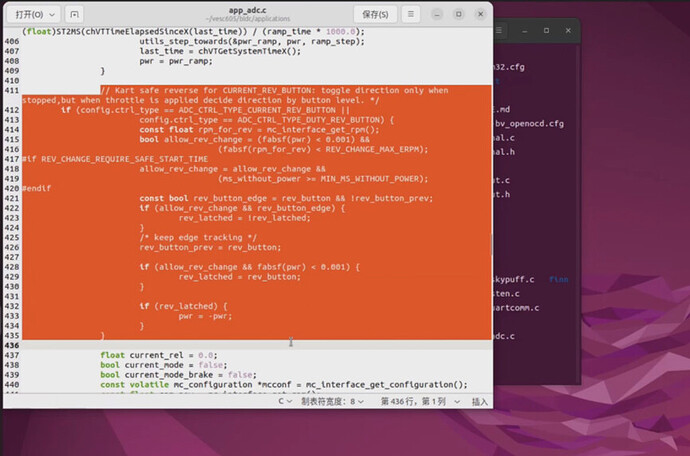
Task: Click line 423 'rev_latched = !rev_latched;'
Action: (x=244, y=218)
